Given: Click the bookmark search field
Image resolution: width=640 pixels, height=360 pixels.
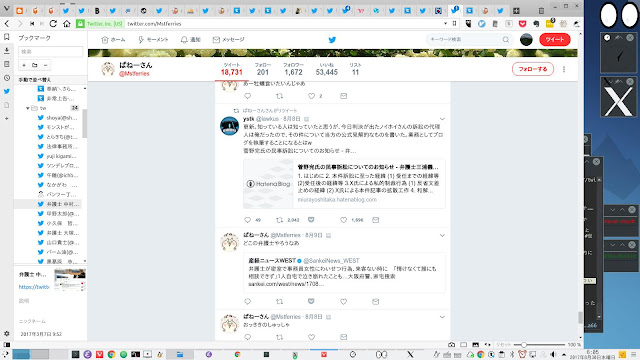Looking at the screenshot, I should (x=51, y=51).
